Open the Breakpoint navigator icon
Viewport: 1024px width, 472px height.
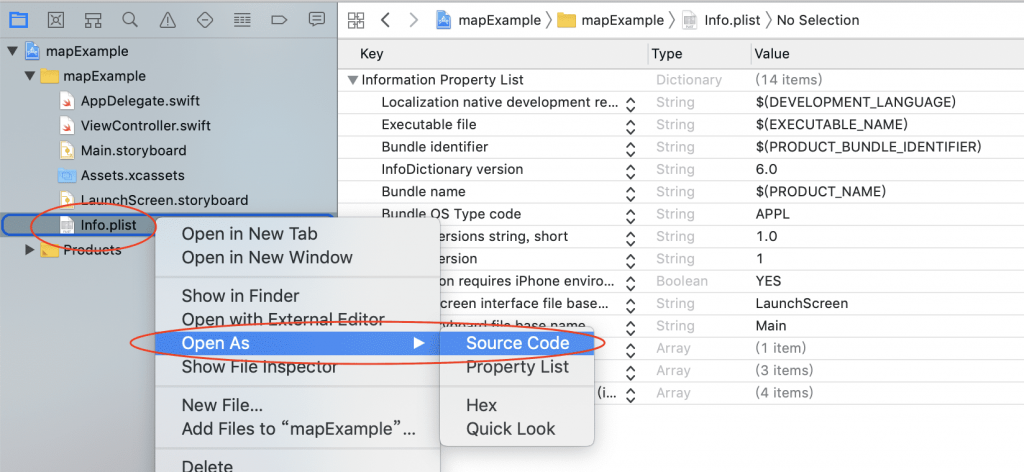[x=280, y=20]
